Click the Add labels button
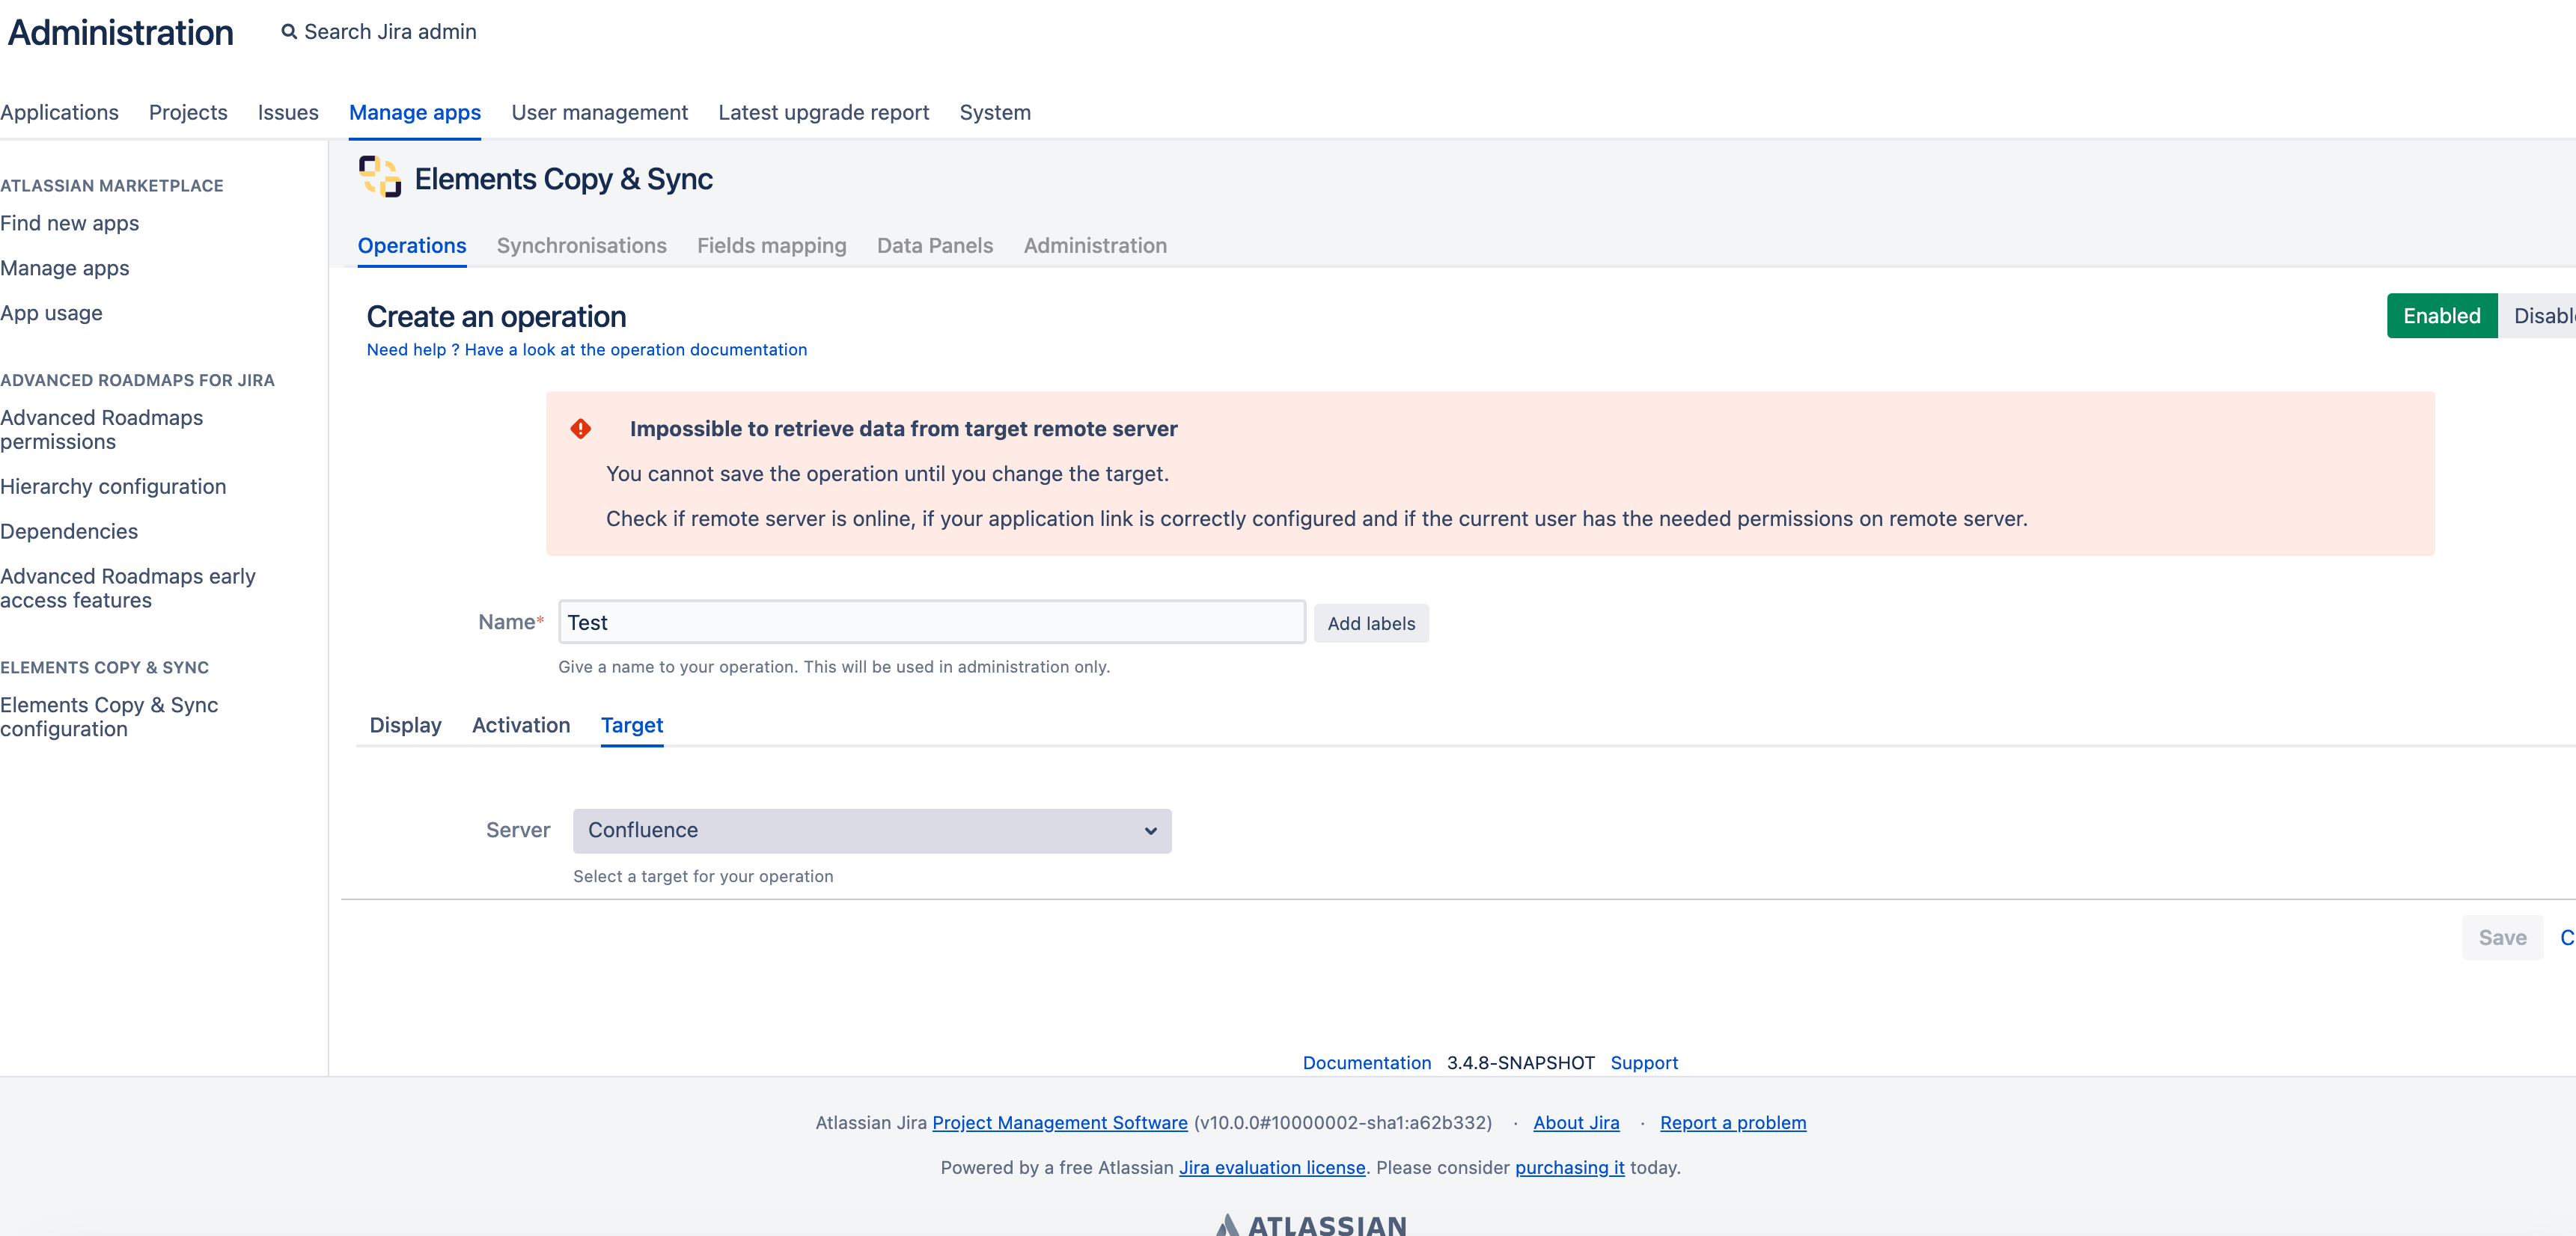Image resolution: width=2576 pixels, height=1236 pixels. coord(1370,623)
